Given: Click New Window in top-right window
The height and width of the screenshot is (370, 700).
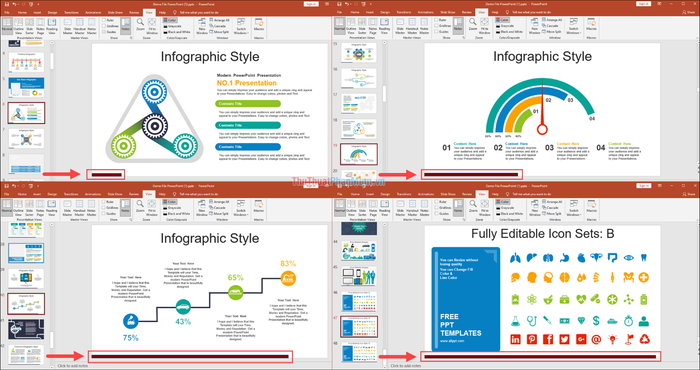Looking at the screenshot, I should tap(534, 27).
